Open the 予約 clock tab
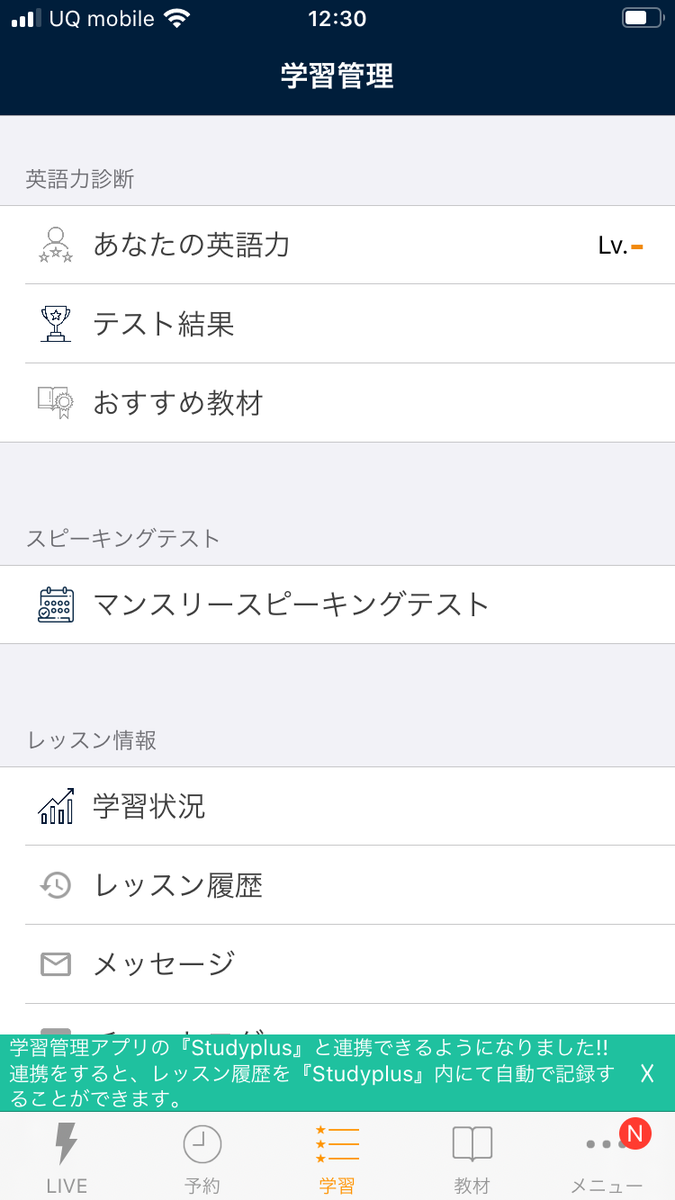The height and width of the screenshot is (1200, 675). coord(202,1143)
